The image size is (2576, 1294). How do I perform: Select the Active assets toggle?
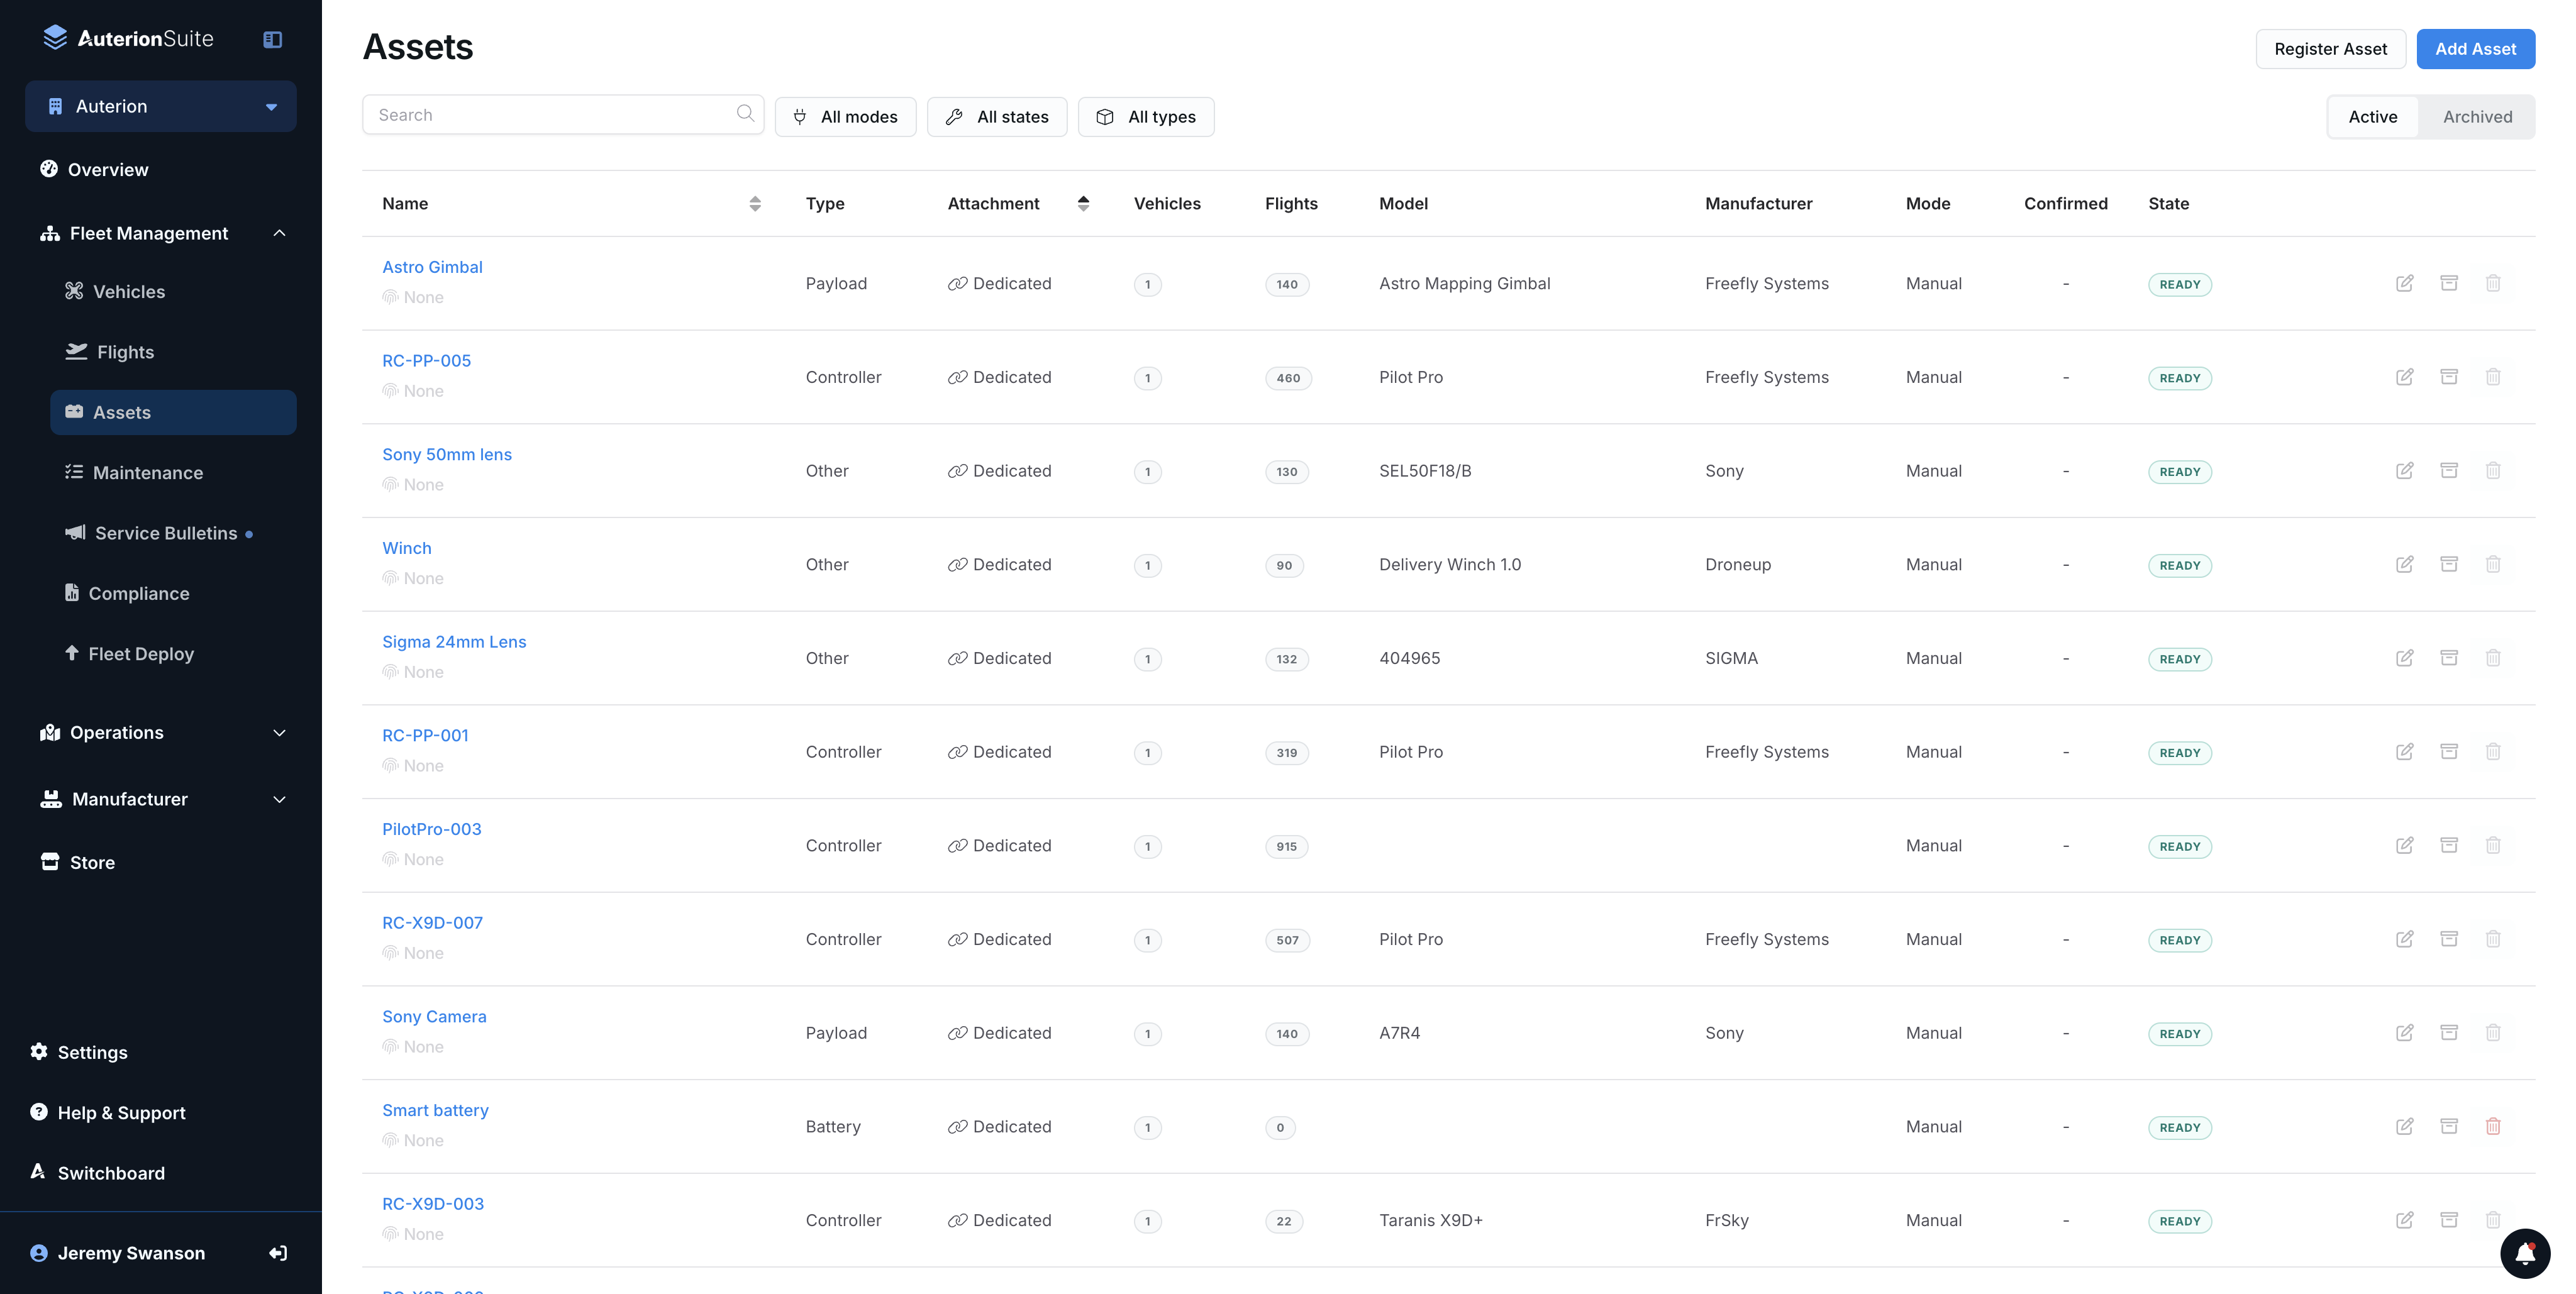pyautogui.click(x=2372, y=117)
